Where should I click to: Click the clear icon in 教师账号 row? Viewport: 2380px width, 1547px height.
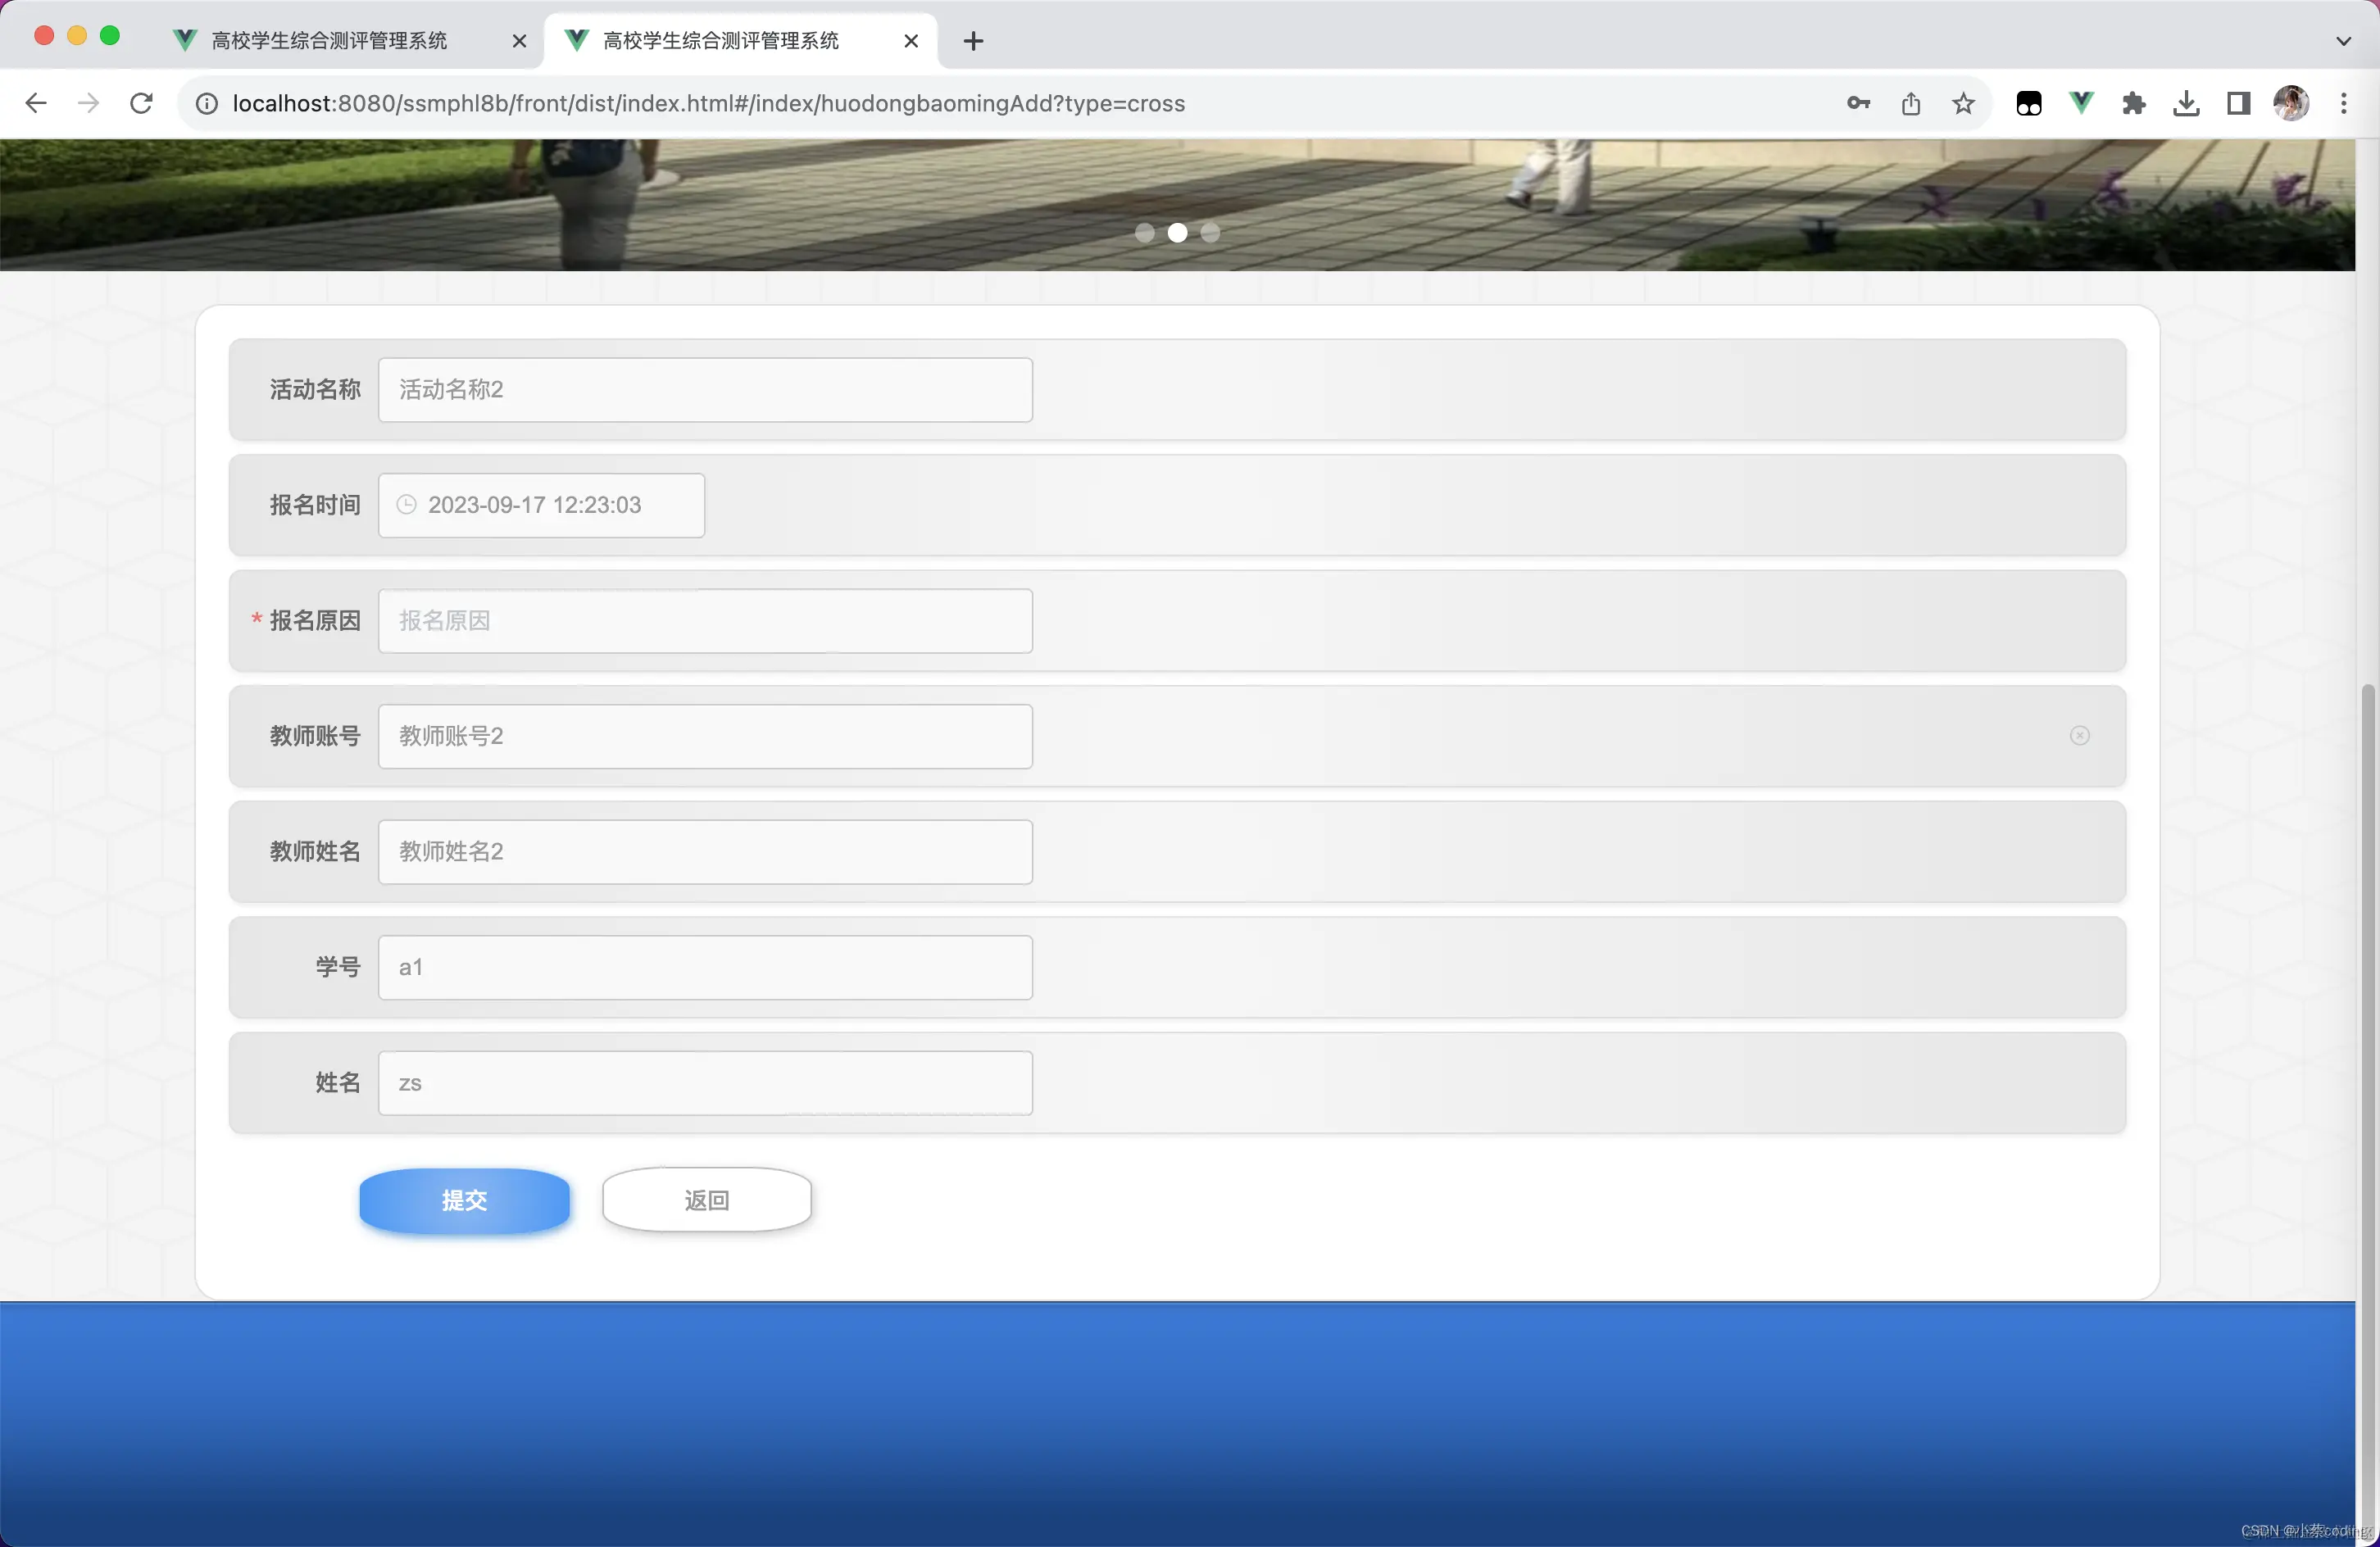point(2079,736)
